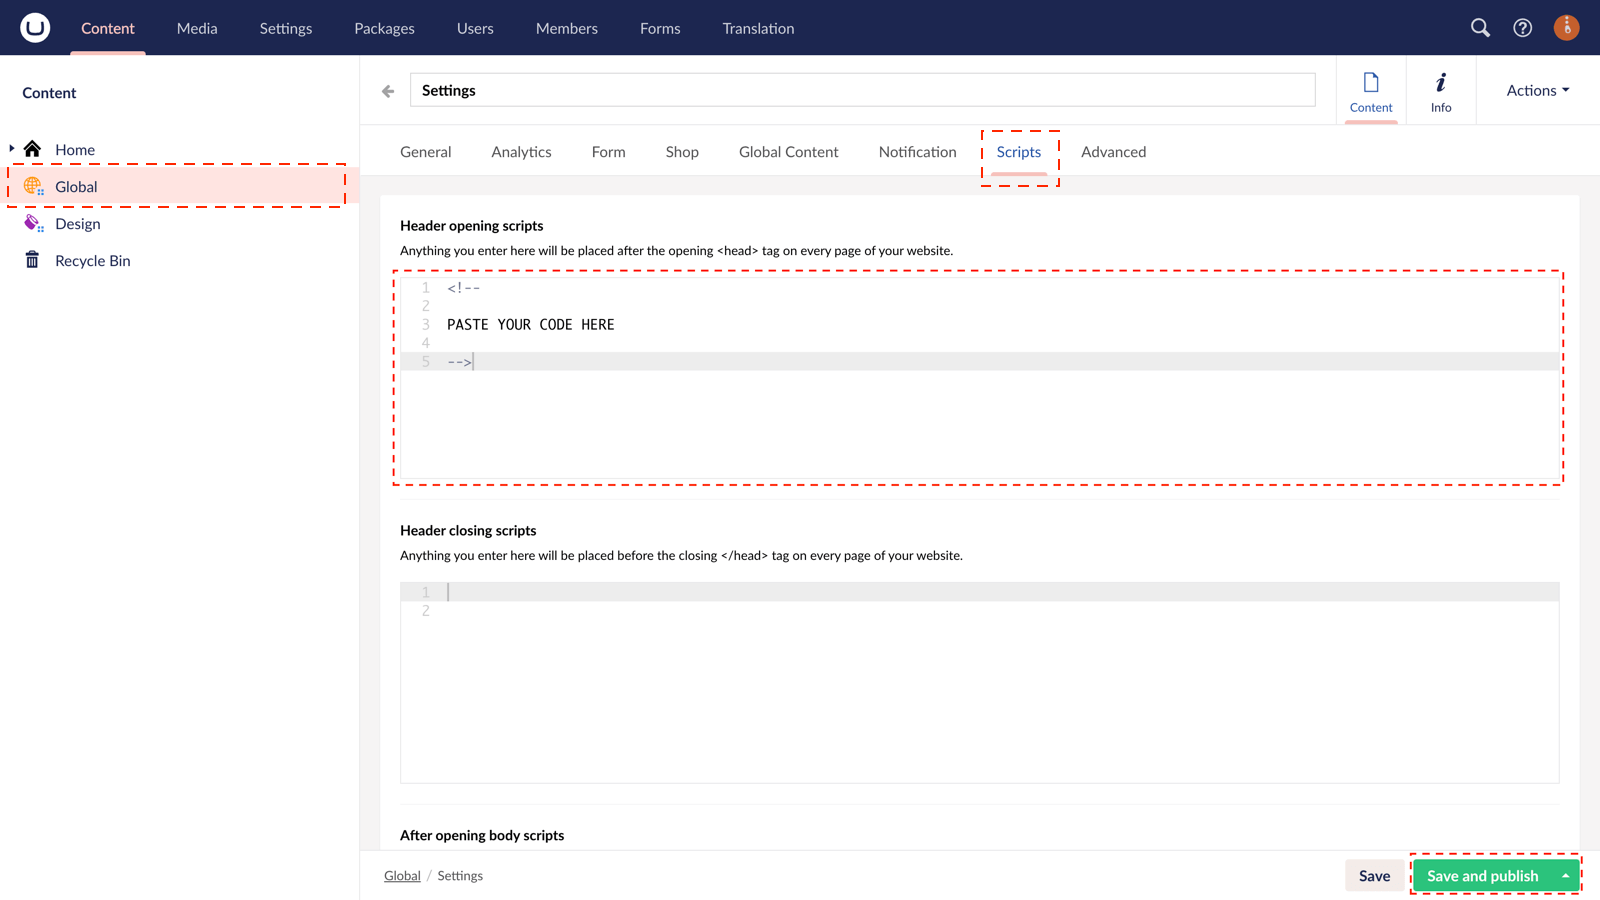Open the Info panel icon
Image resolution: width=1600 pixels, height=900 pixels.
(1440, 90)
